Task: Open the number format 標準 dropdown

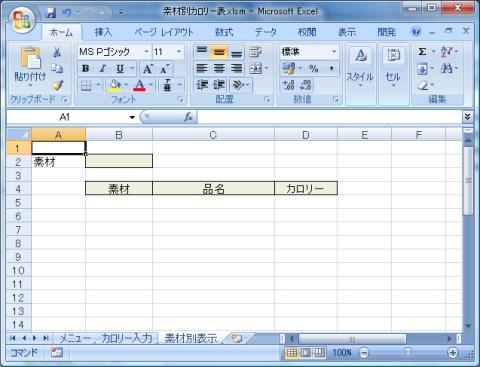Action: (x=334, y=52)
